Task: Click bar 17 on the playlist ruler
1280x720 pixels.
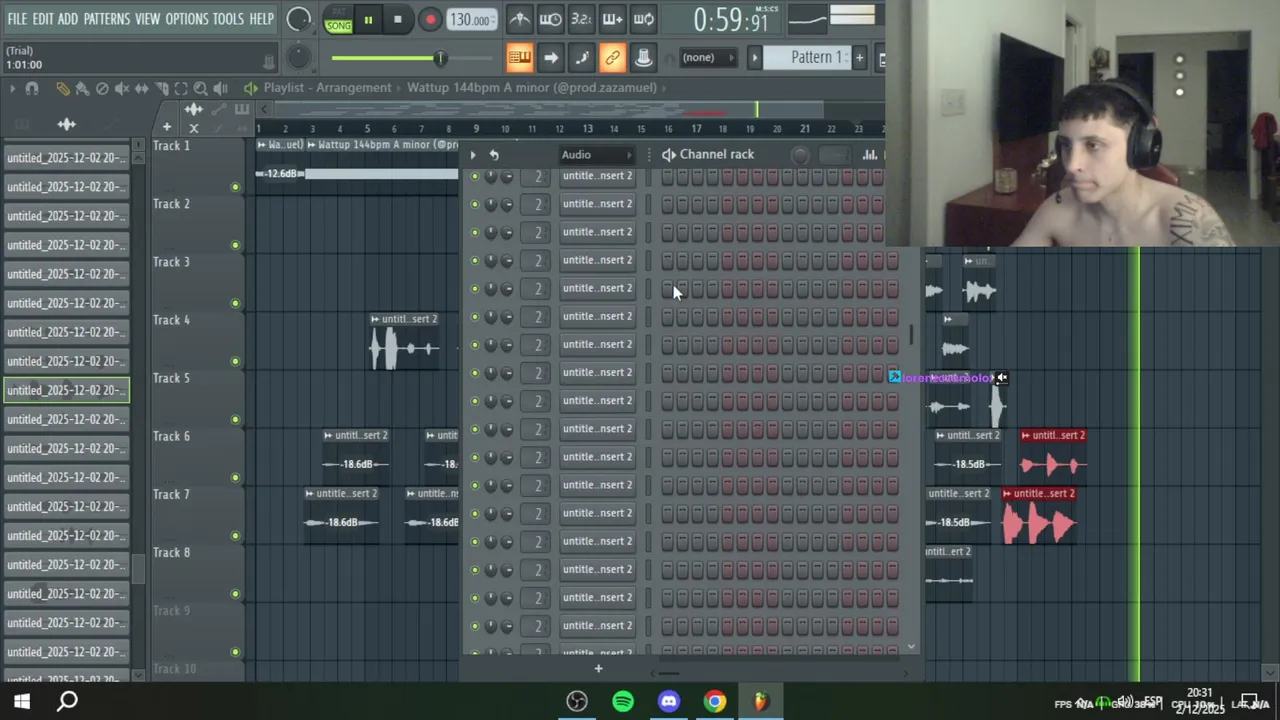Action: pyautogui.click(x=696, y=129)
